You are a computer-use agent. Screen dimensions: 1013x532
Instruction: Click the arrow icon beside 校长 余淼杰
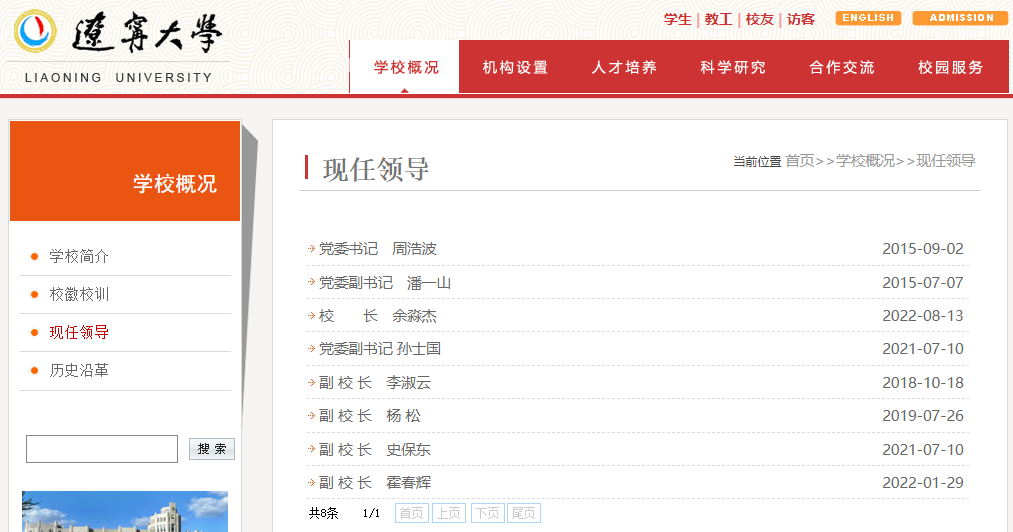click(x=311, y=315)
